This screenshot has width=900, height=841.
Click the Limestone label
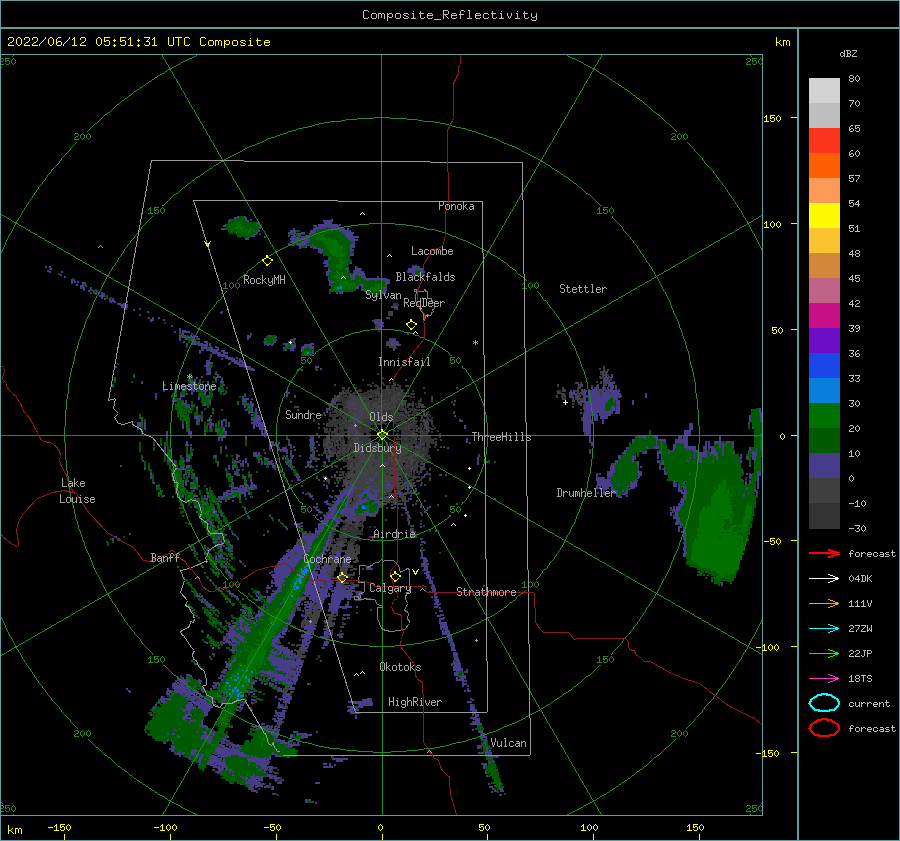point(189,386)
